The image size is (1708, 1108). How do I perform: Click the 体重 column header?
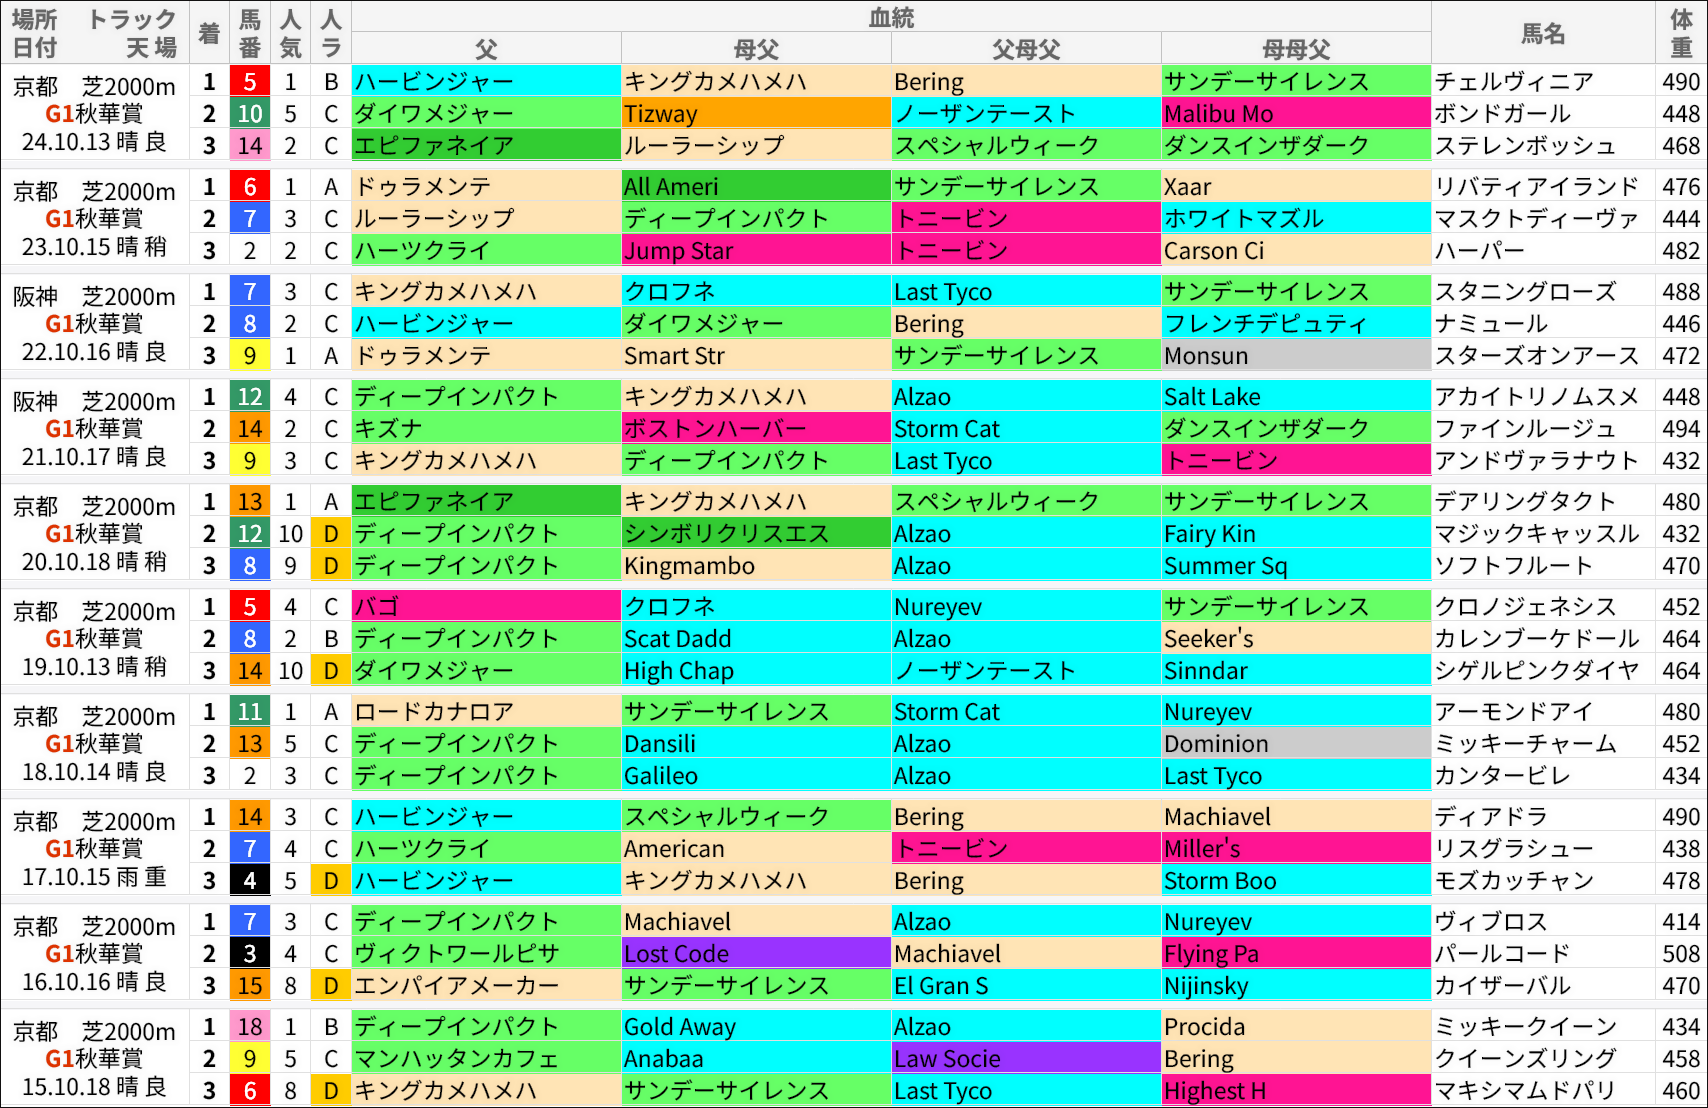[x=1681, y=33]
